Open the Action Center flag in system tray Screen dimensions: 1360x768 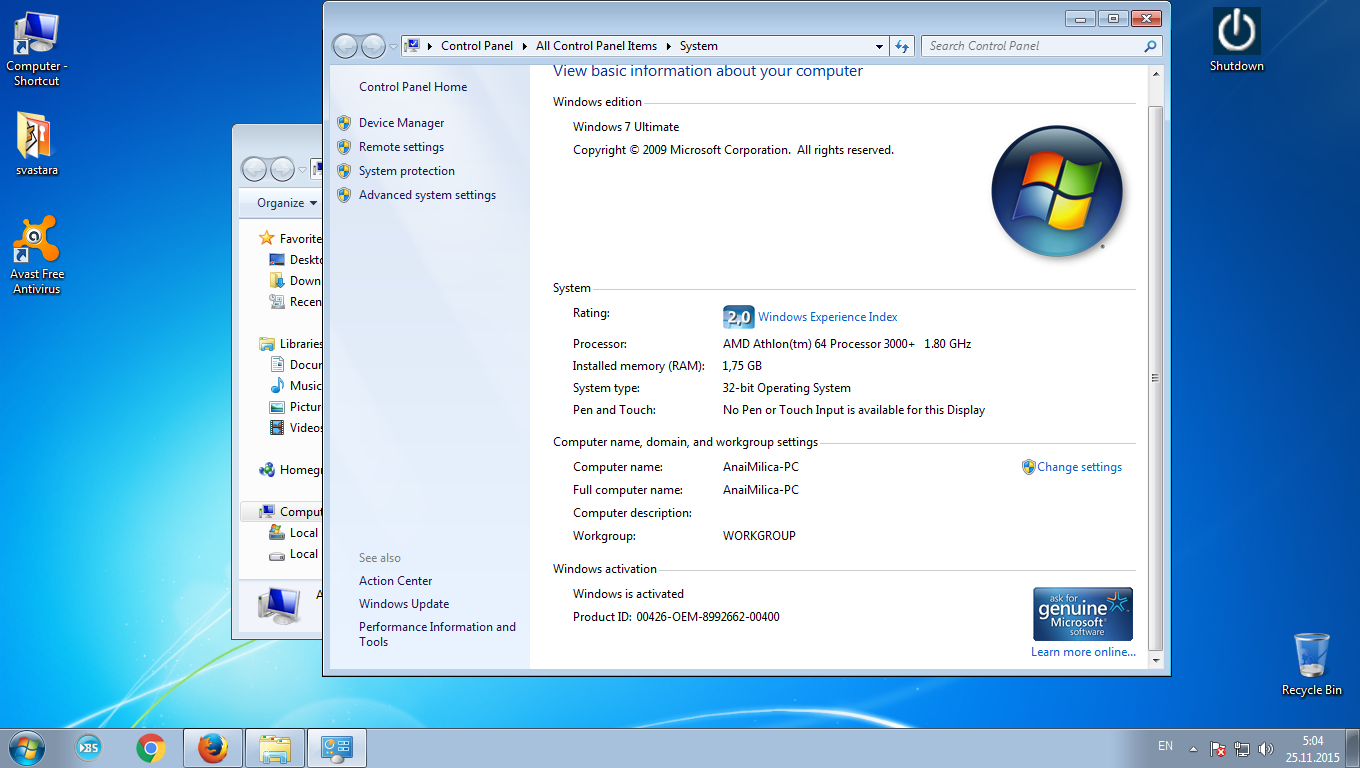pos(1218,748)
